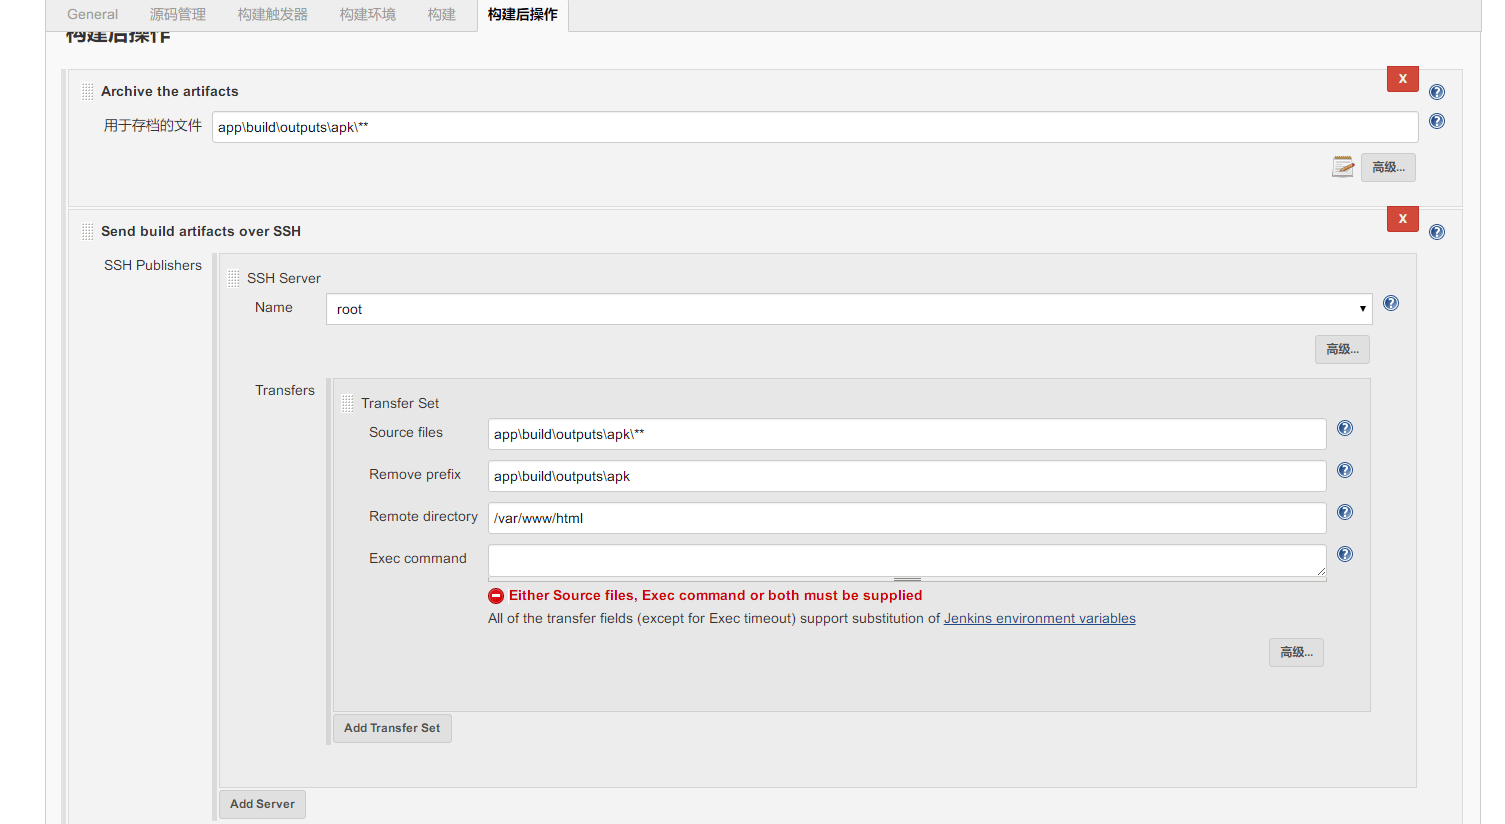Screen dimensions: 1505x824
Task: Remove the Send build artifacts over SSH step
Action: [1402, 219]
